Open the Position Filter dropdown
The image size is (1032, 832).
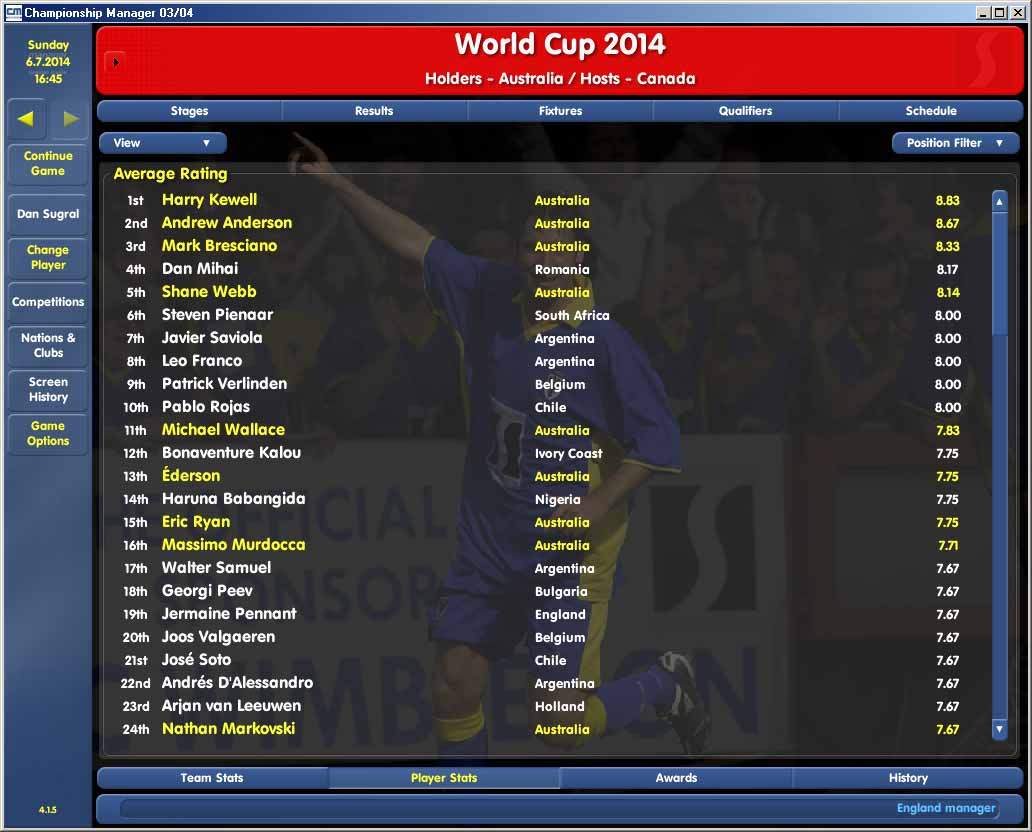pyautogui.click(x=955, y=143)
